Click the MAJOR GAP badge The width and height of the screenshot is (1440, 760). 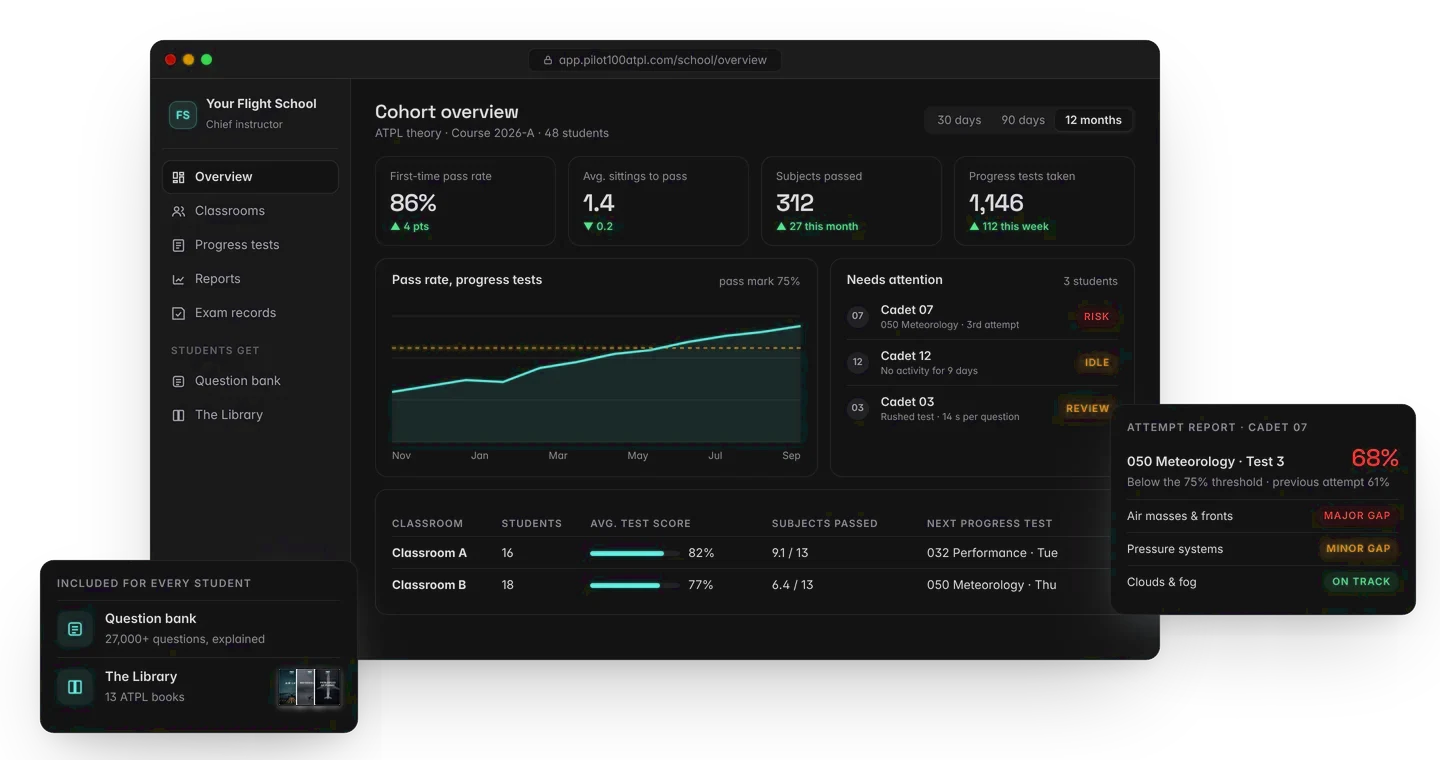coord(1357,516)
